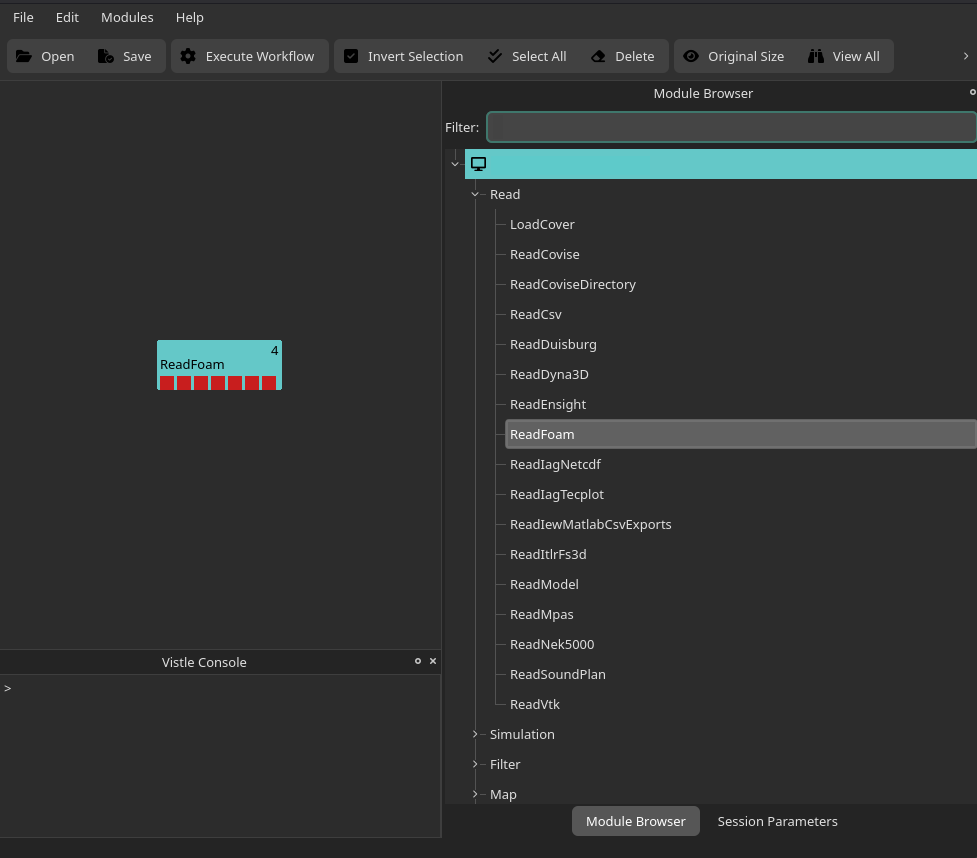The image size is (977, 858).
Task: Click the Save file icon
Action: click(x=106, y=56)
